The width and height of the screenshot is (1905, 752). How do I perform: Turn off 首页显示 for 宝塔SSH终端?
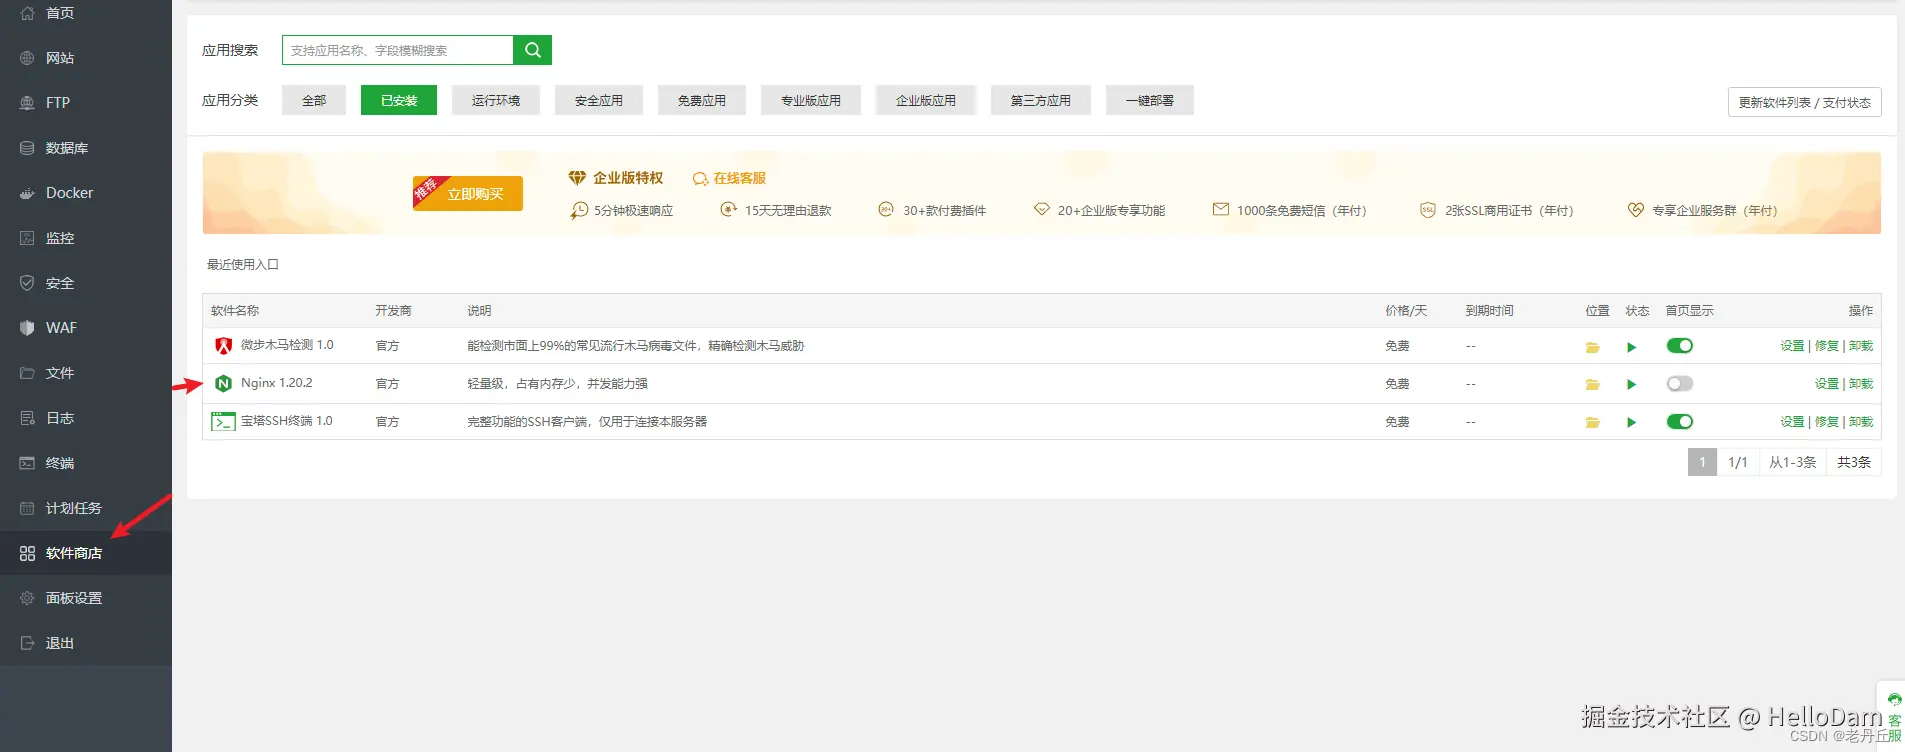1680,422
